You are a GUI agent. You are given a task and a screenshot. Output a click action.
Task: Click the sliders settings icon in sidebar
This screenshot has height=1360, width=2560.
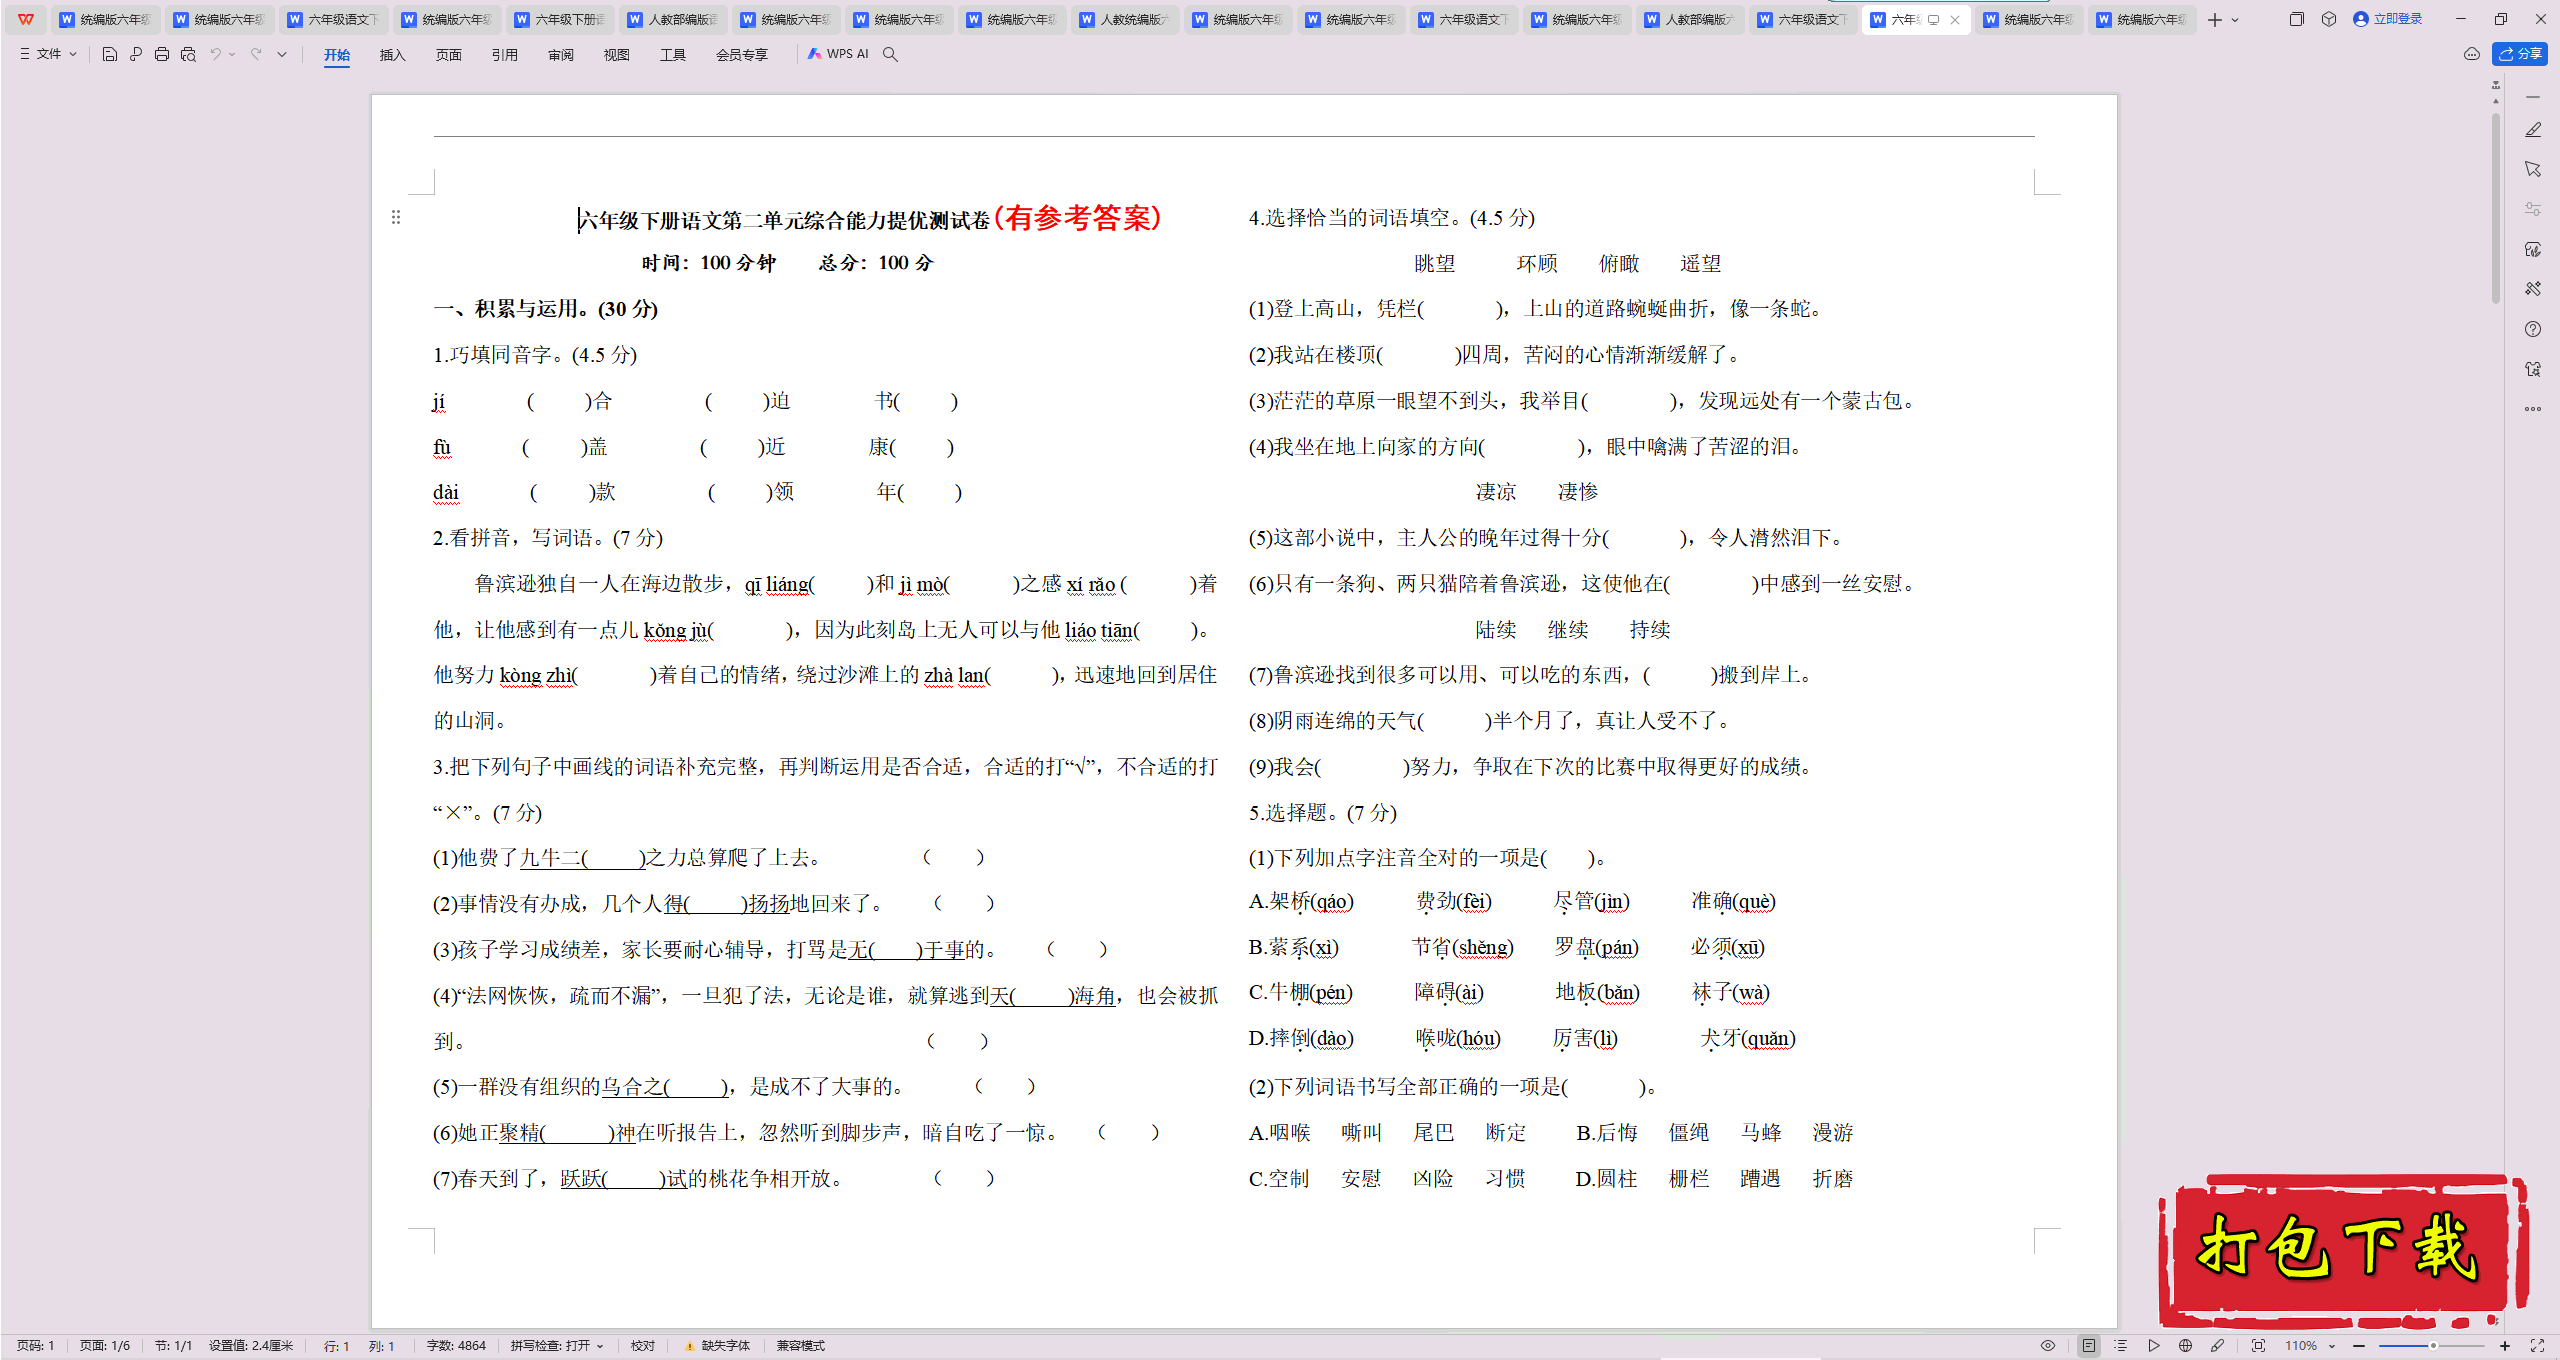point(2533,209)
